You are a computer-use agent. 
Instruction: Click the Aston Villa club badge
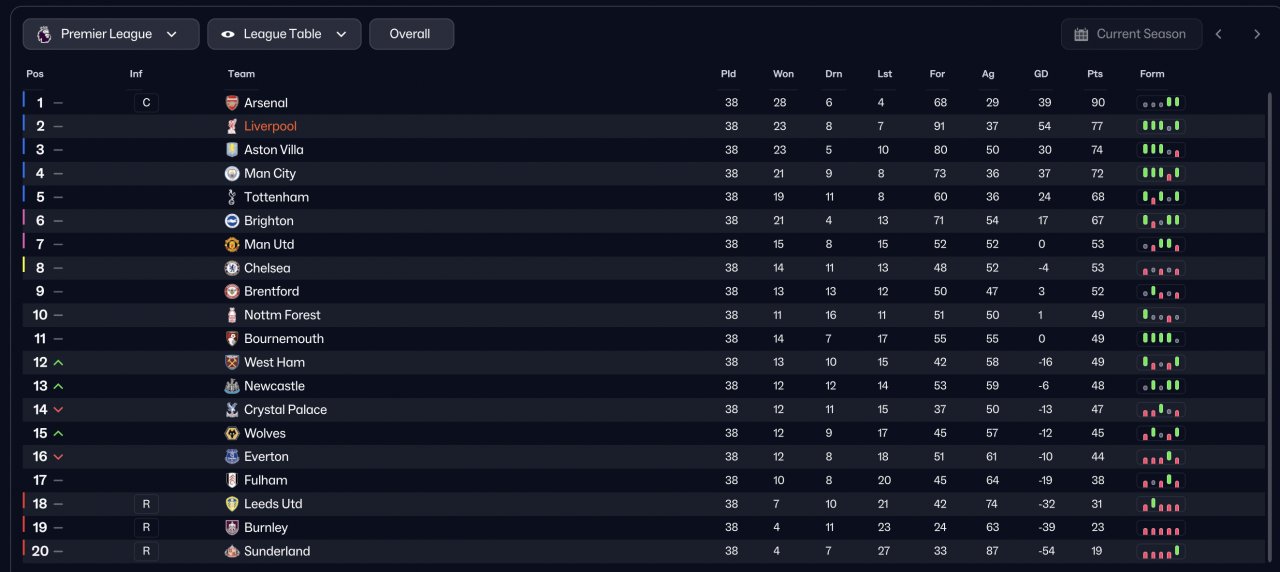pyautogui.click(x=232, y=150)
